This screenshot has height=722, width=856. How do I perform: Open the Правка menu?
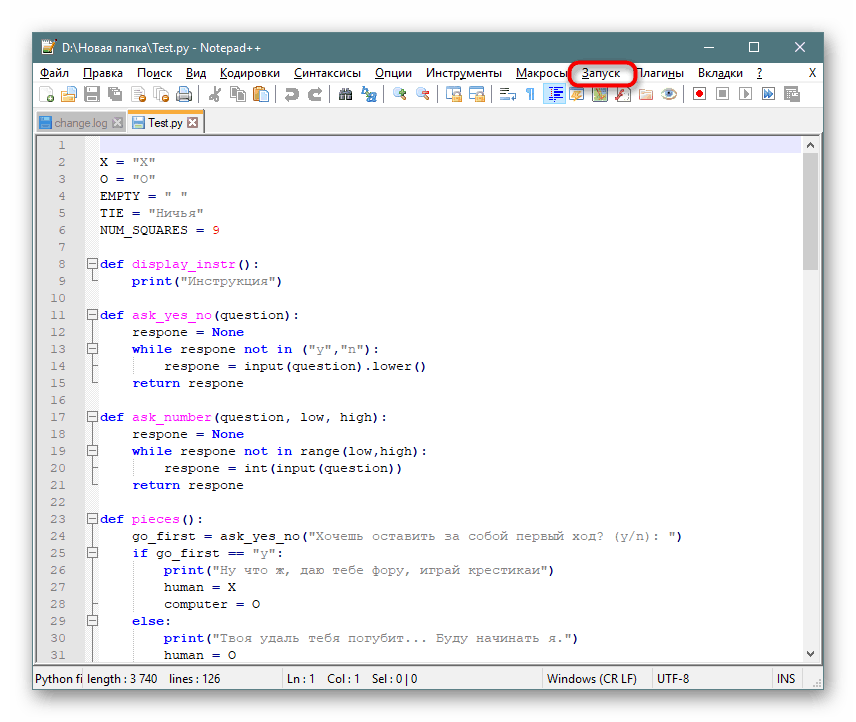[x=103, y=73]
